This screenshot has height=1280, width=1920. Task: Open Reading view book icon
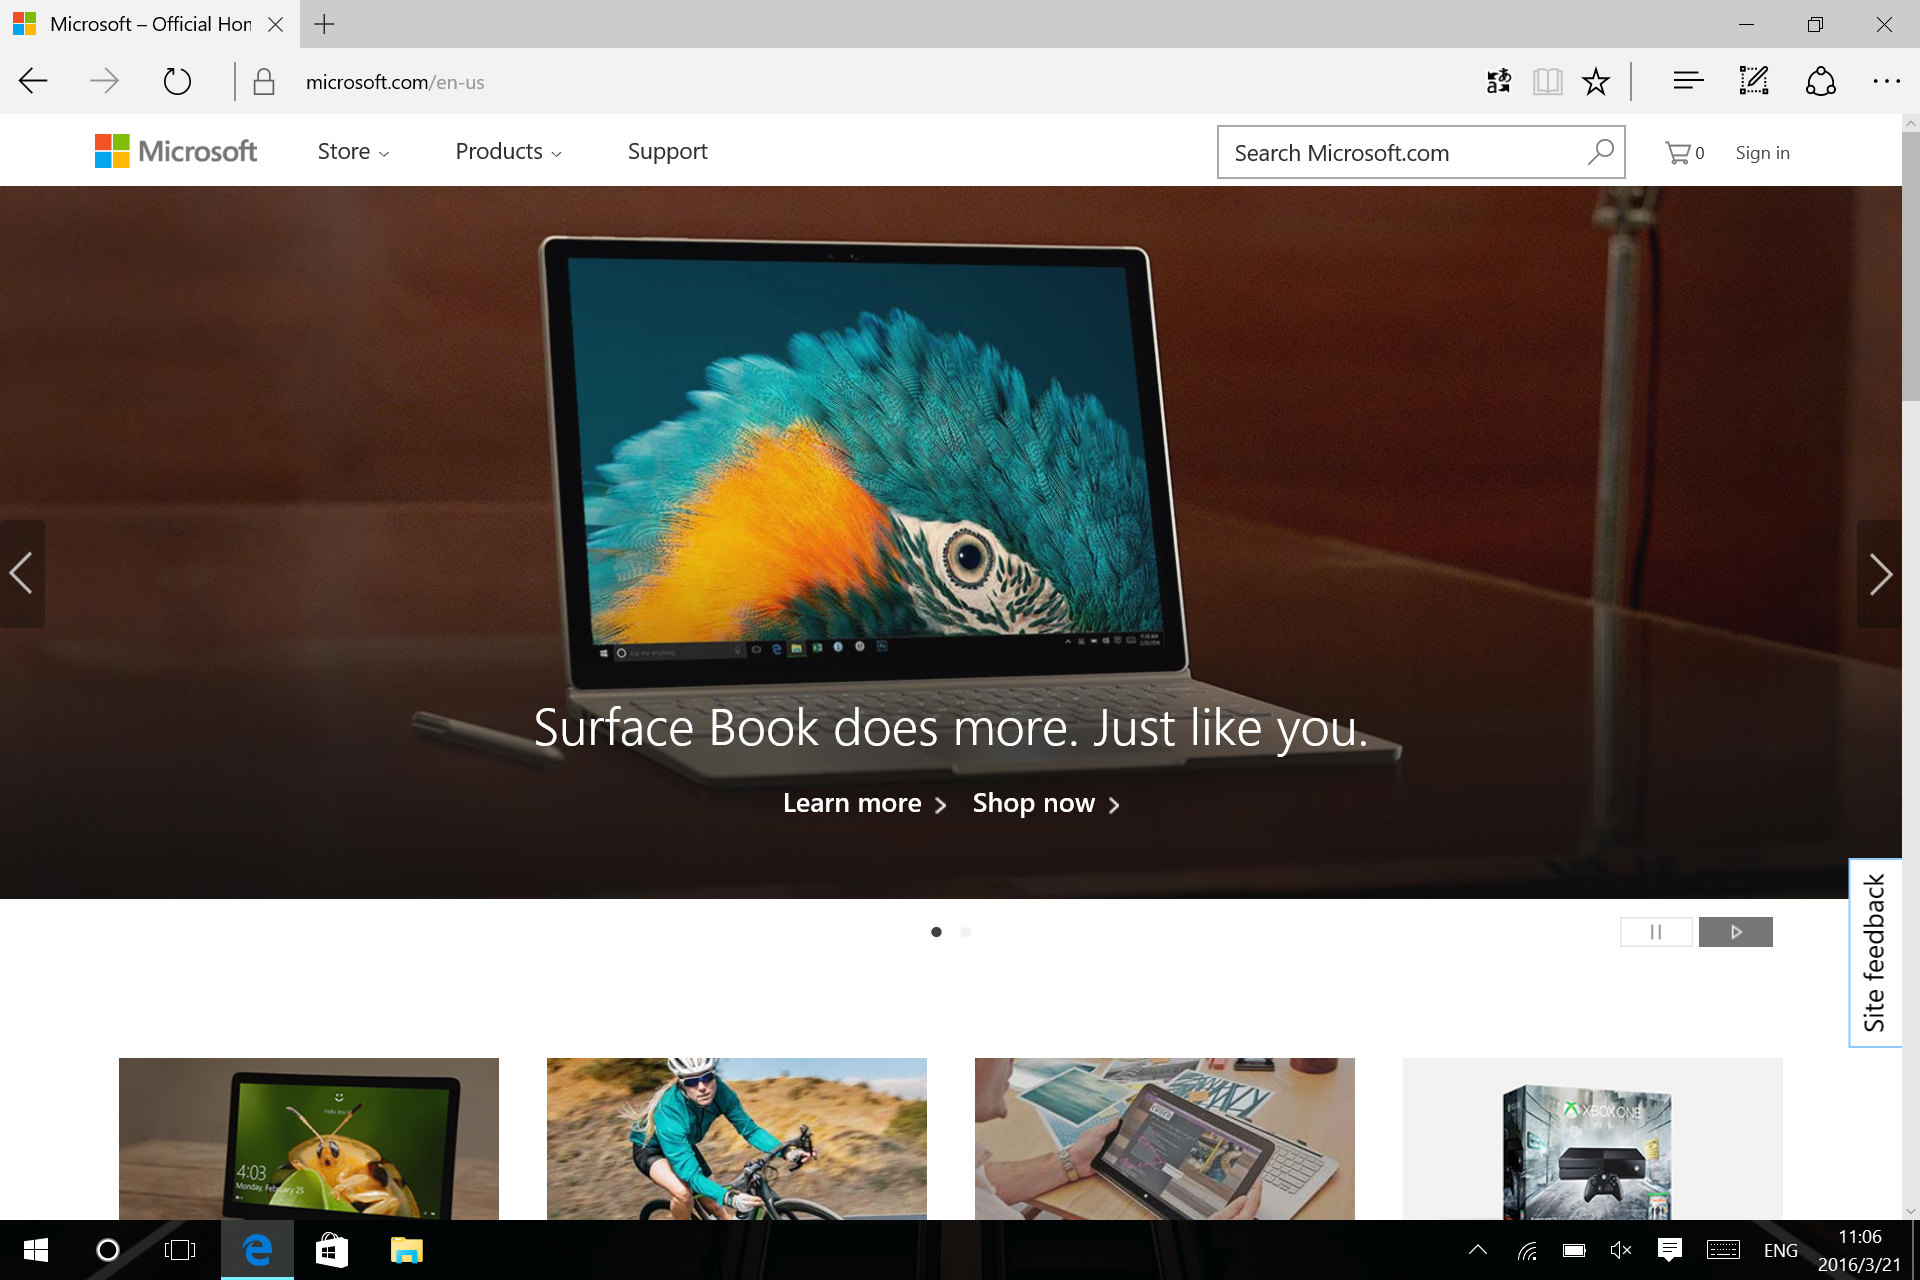[x=1547, y=81]
